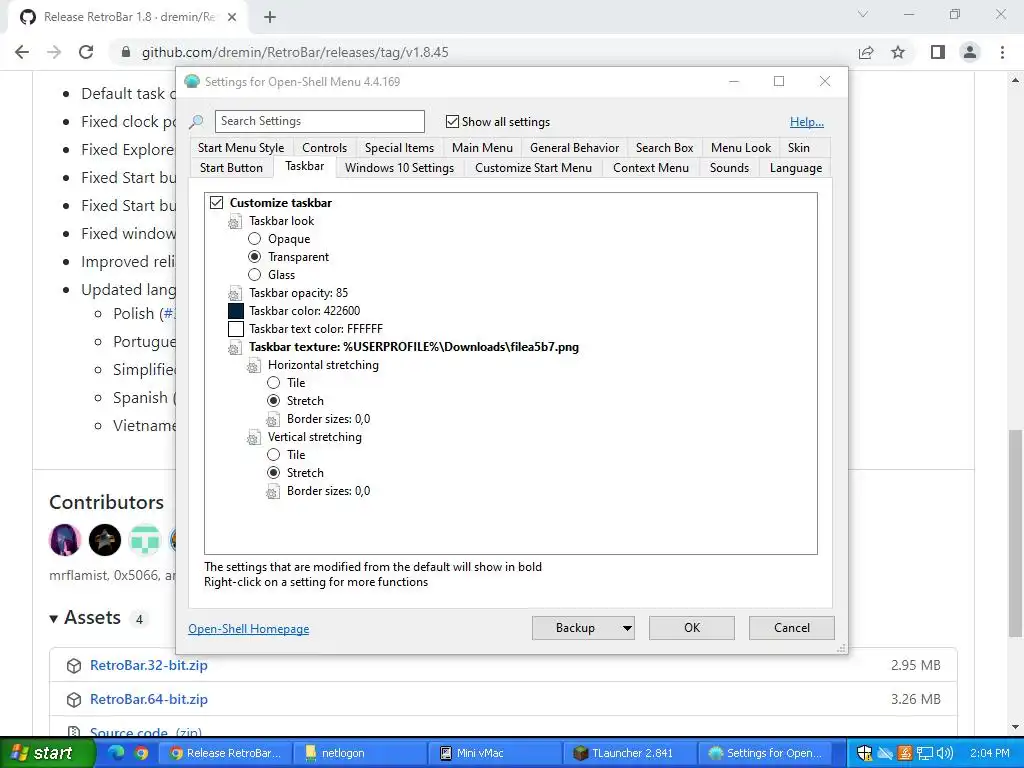The height and width of the screenshot is (768, 1024).
Task: Select Tile under Vertical stretching
Action: [x=274, y=455]
